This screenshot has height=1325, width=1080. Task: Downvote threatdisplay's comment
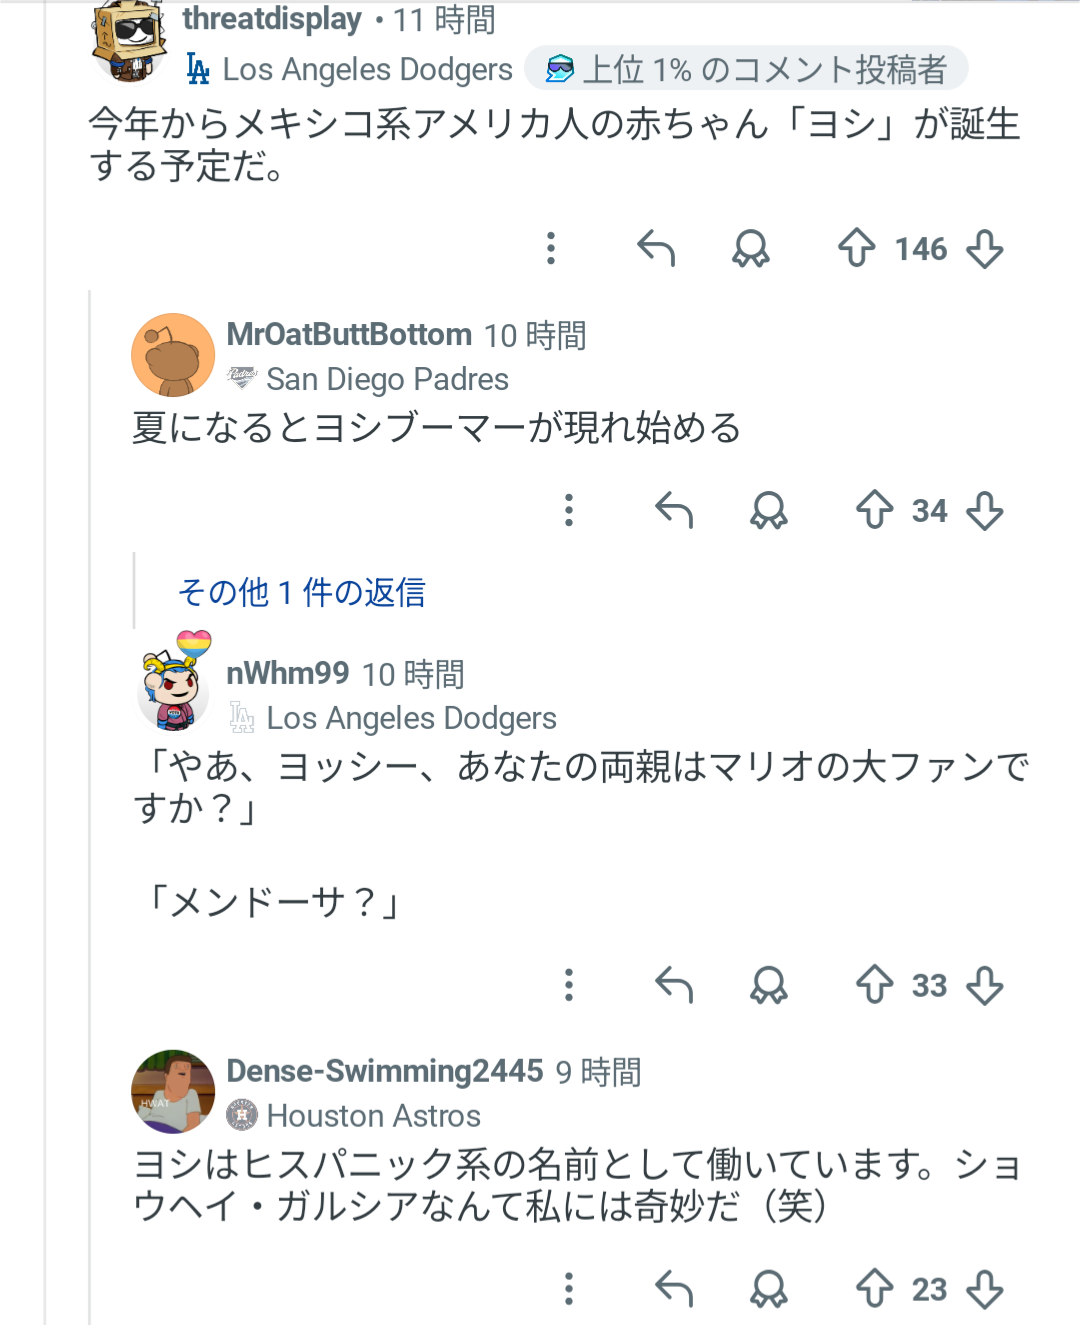pos(985,248)
